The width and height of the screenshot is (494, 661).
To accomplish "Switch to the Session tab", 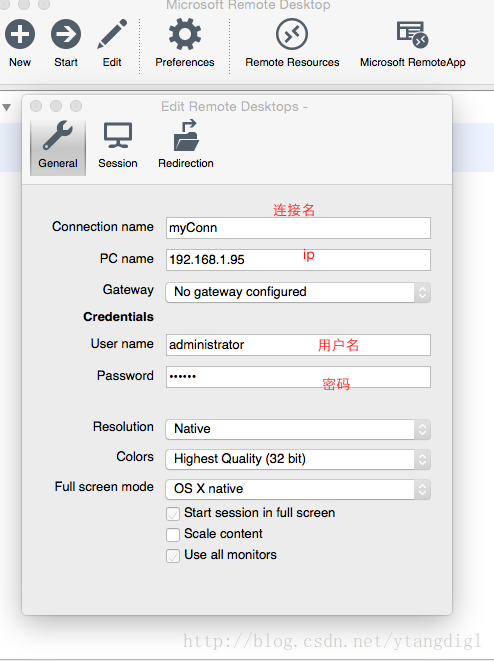I will 118,146.
